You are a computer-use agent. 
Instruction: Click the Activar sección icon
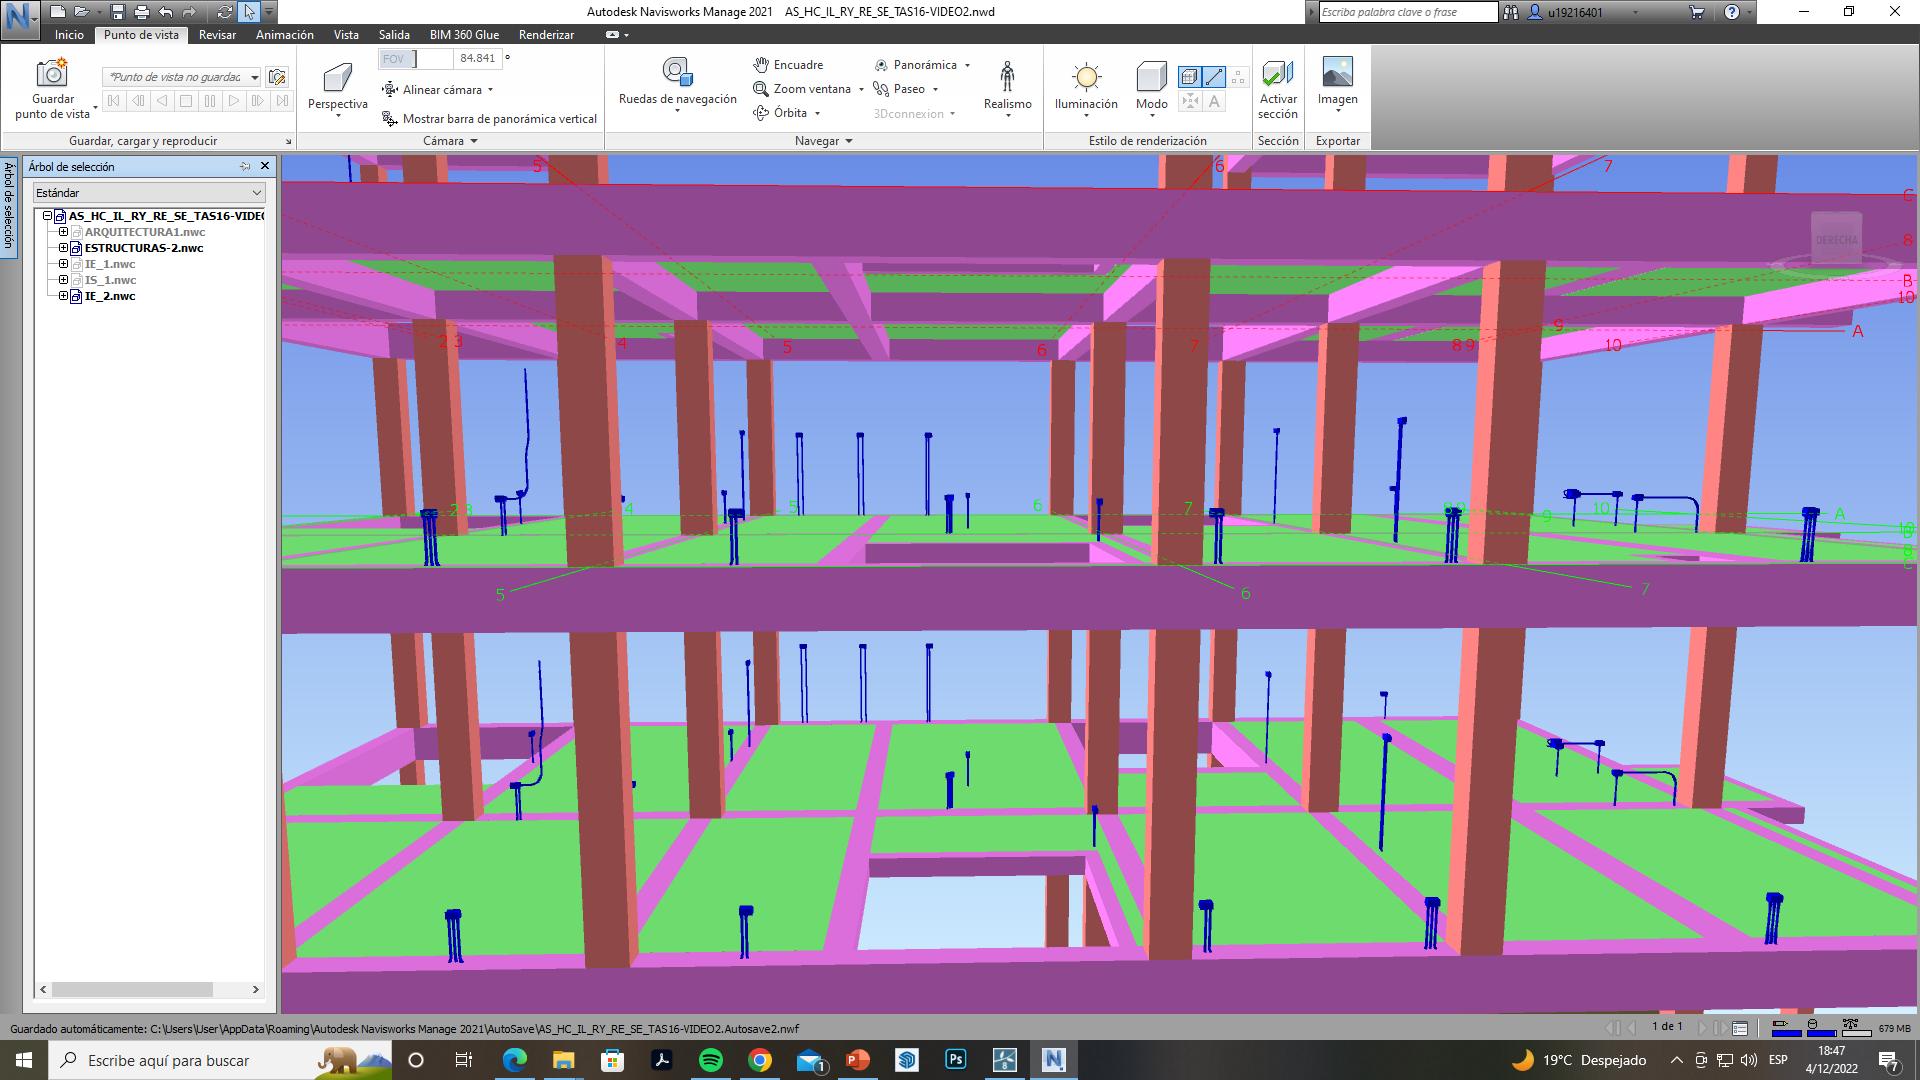click(x=1277, y=74)
